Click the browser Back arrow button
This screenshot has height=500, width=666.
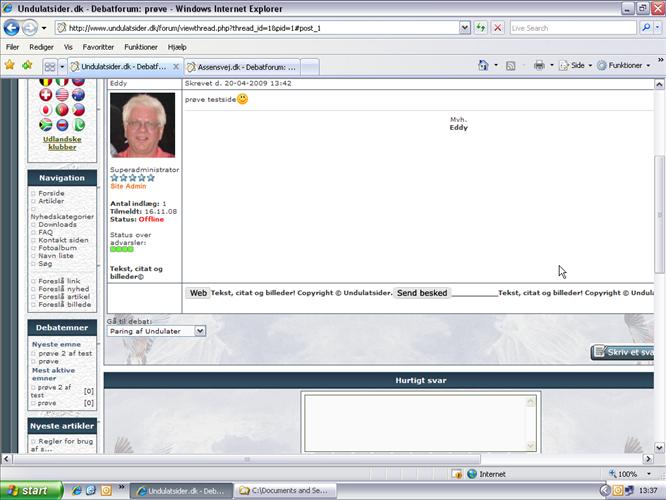click(x=13, y=27)
